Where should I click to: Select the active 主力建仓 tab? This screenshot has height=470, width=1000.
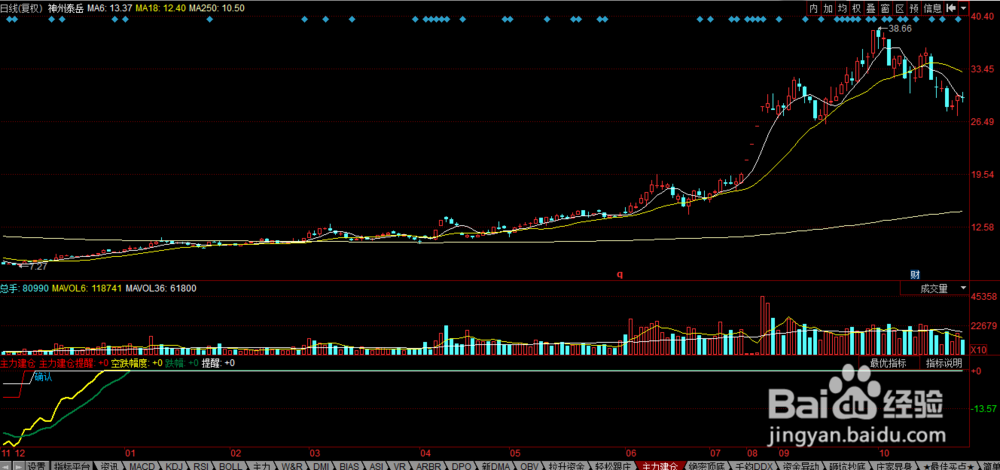click(x=660, y=466)
